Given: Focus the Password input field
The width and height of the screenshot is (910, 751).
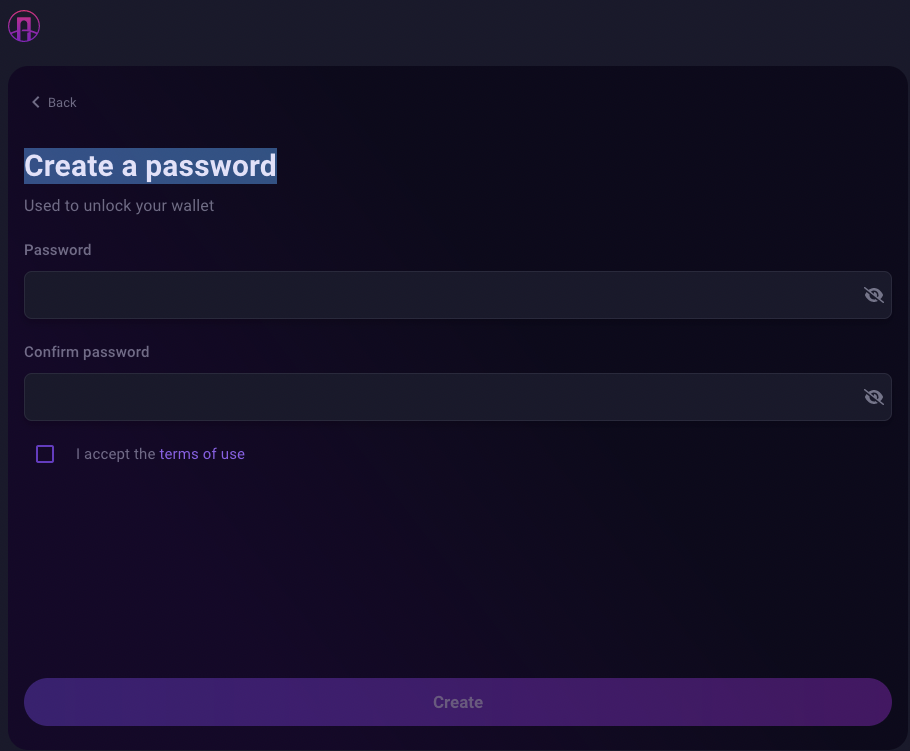Looking at the screenshot, I should (440, 295).
